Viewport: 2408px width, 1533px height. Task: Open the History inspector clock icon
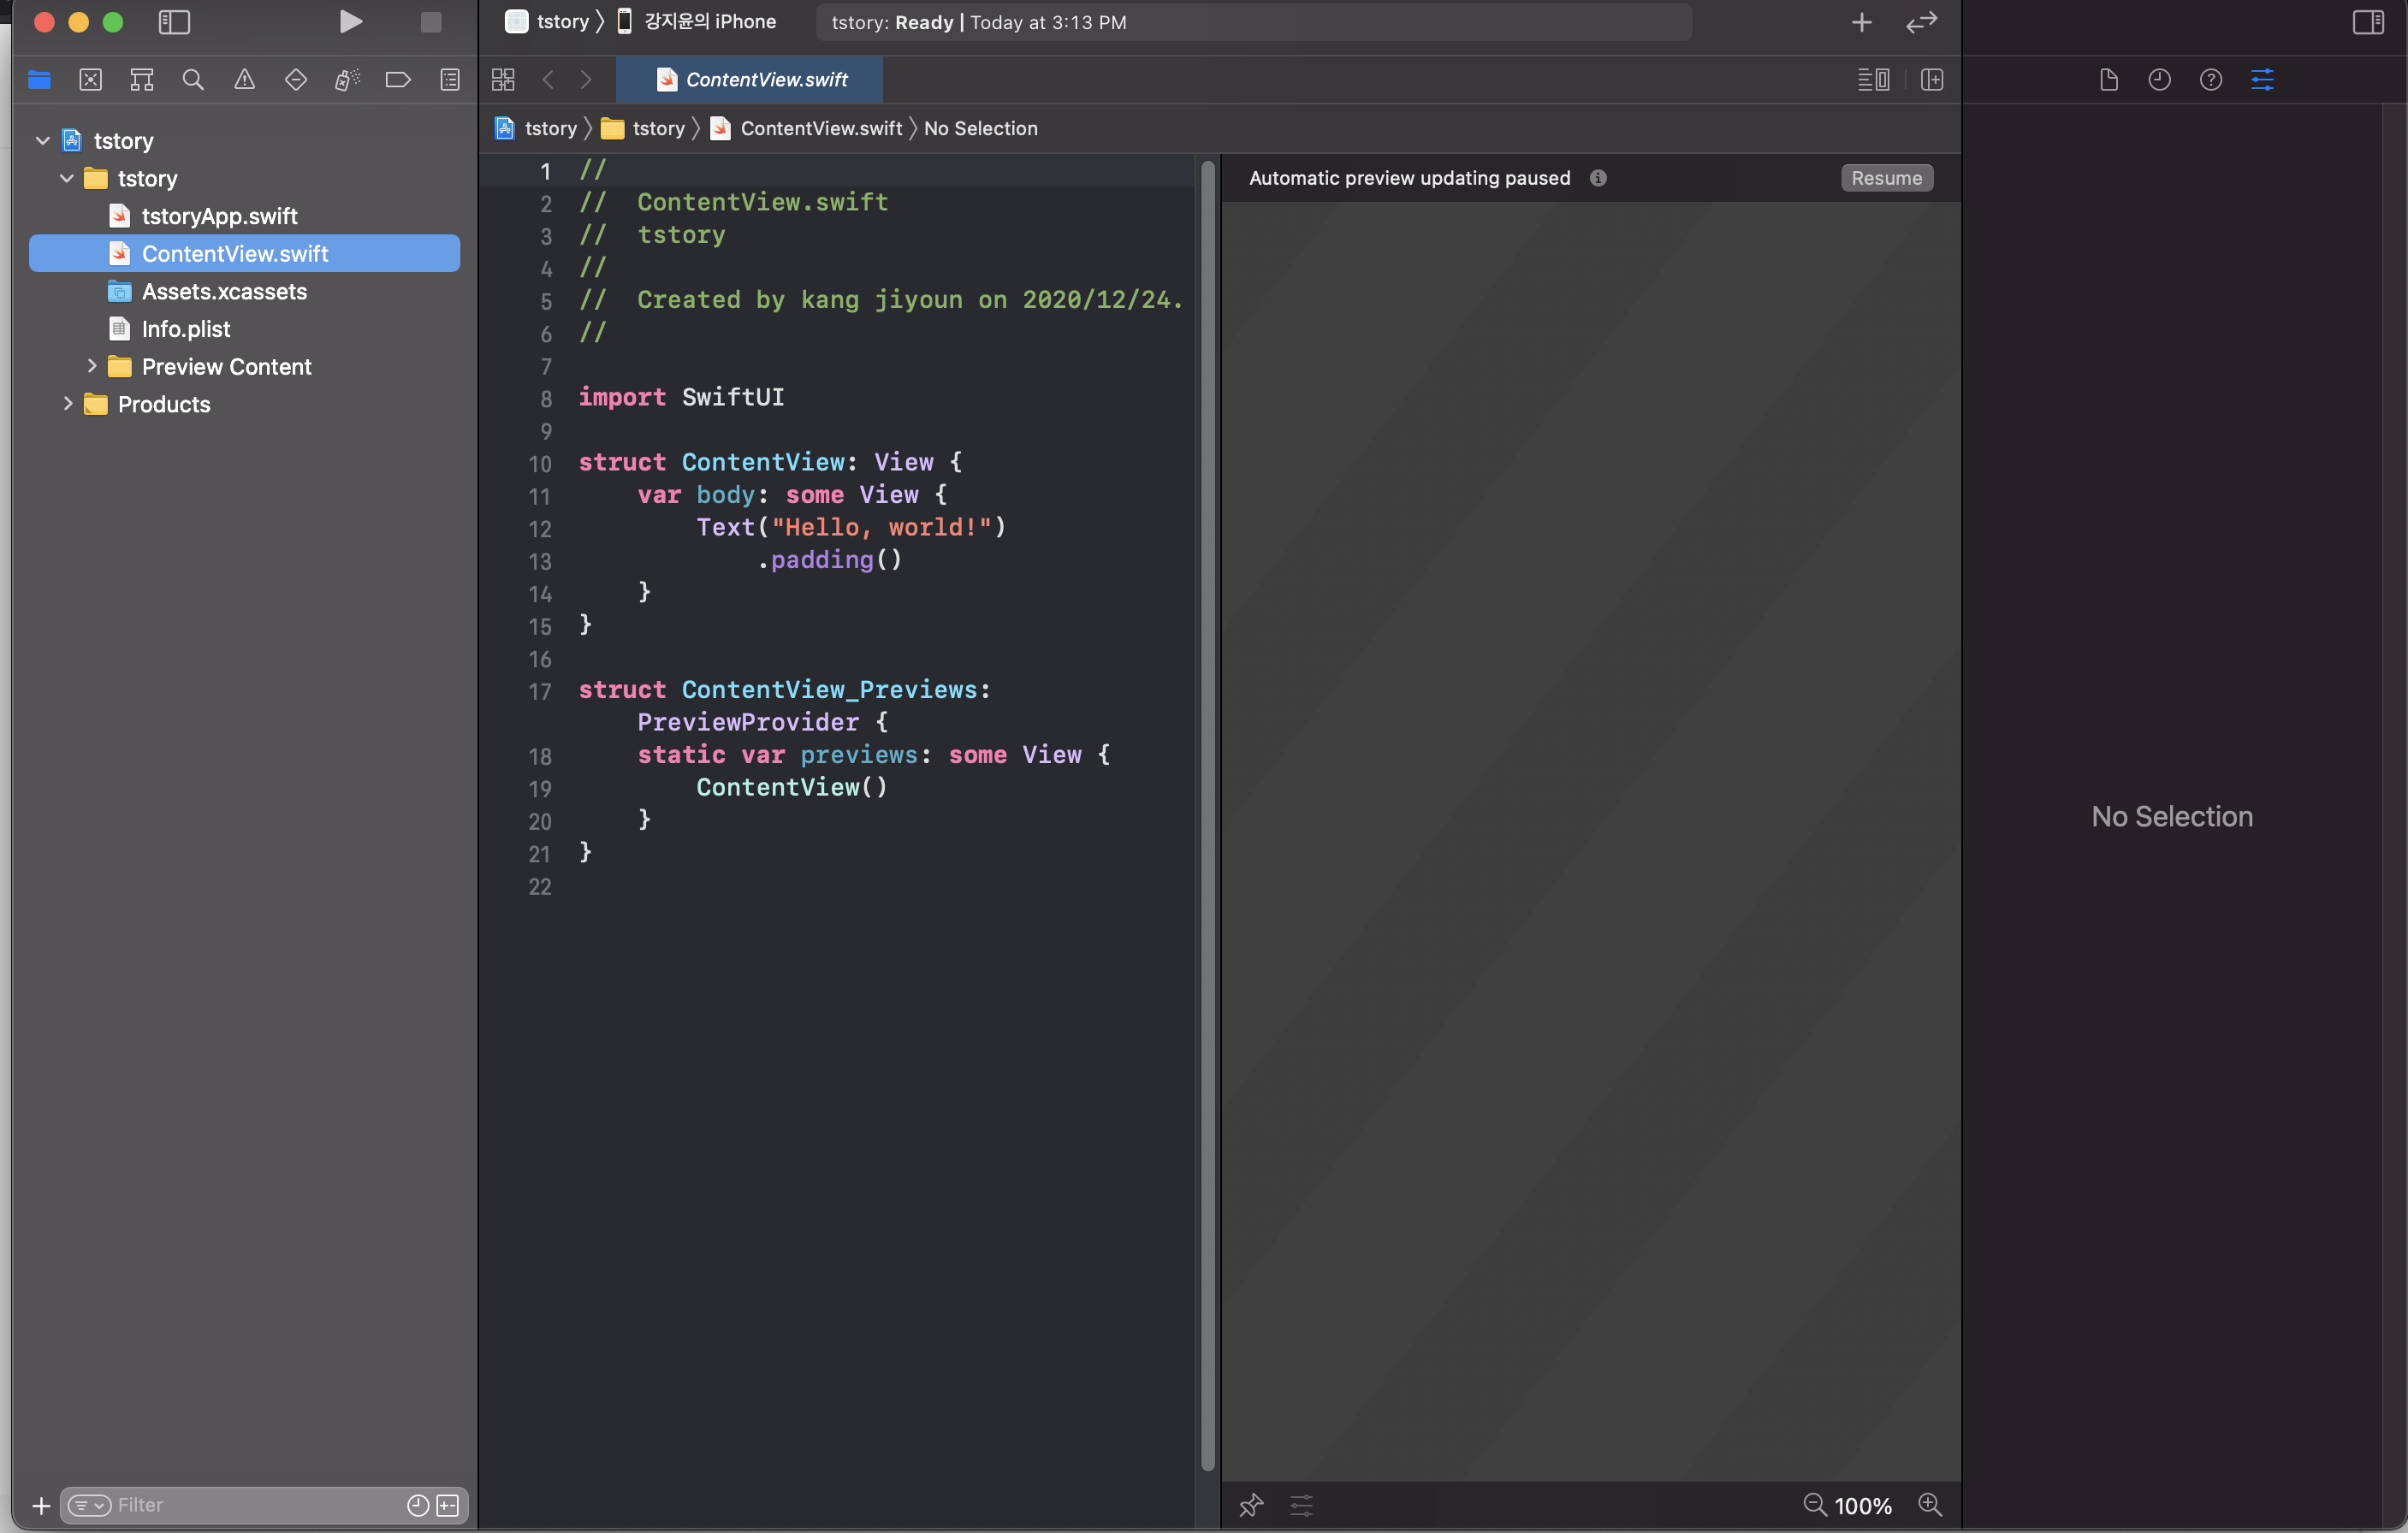tap(2159, 80)
